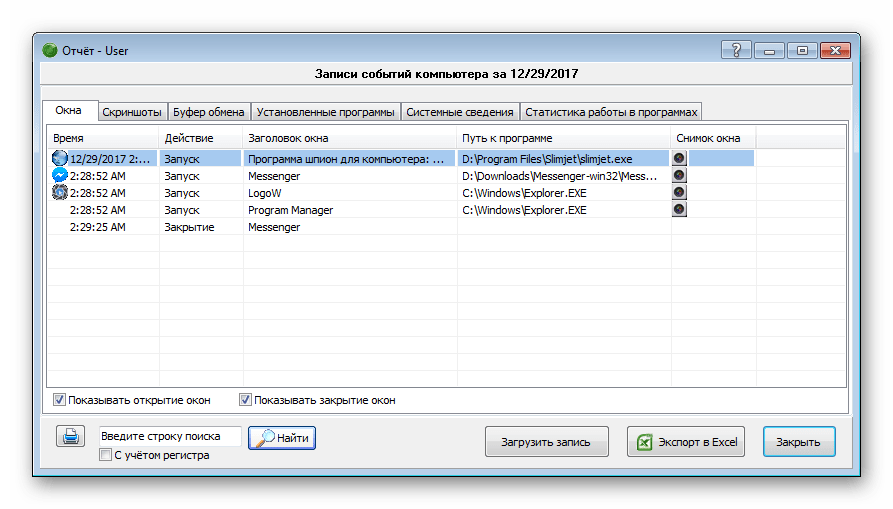The image size is (893, 509).
Task: Open the Буфер обмена tab
Action: tap(208, 112)
